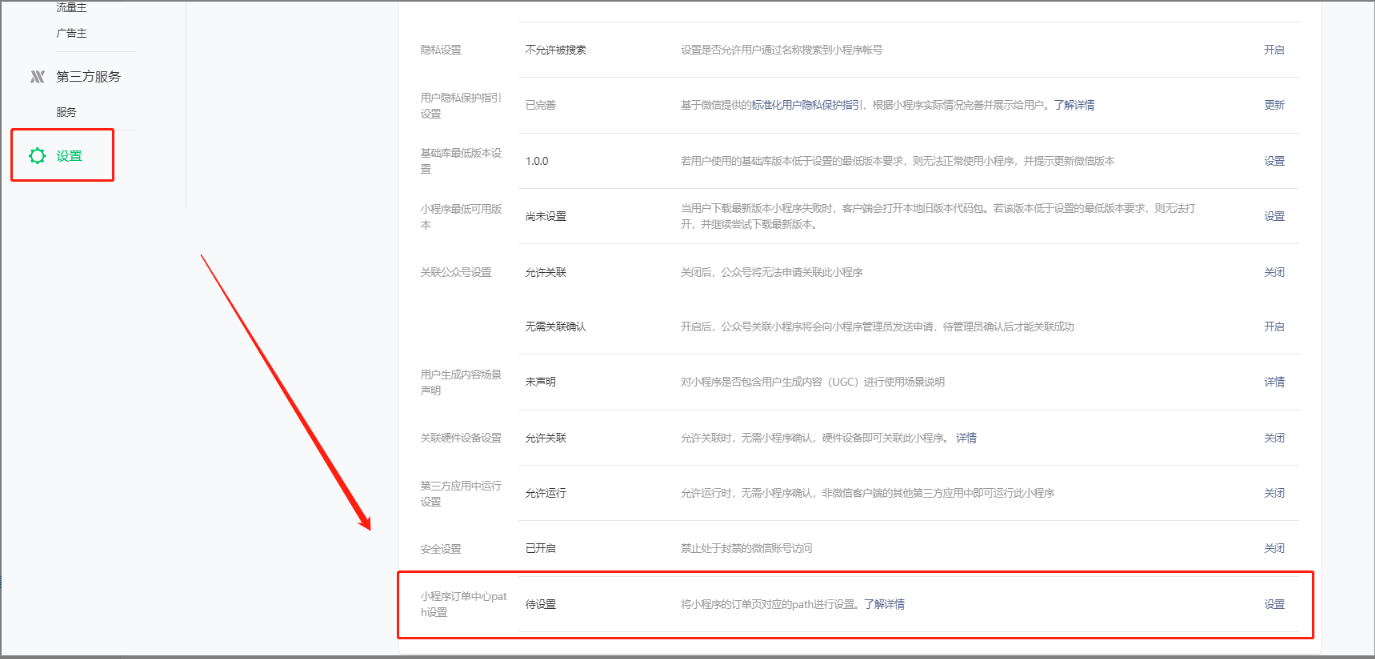The image size is (1375, 659).
Task: Click 关闭 for 第三方应用中运行设置
Action: click(1274, 493)
